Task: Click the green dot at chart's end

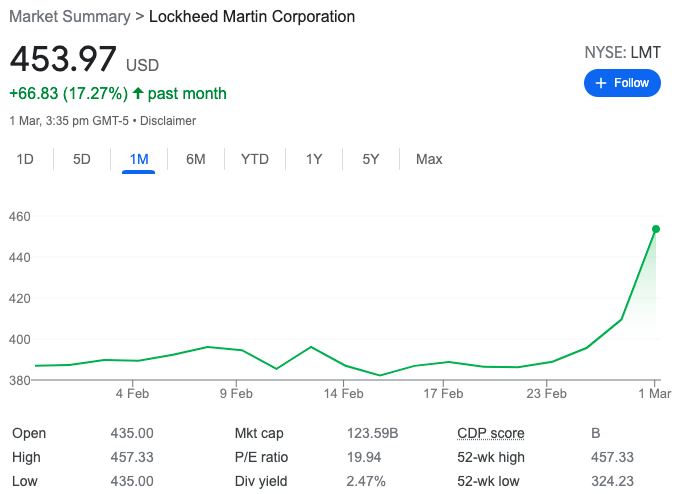Action: coord(656,229)
